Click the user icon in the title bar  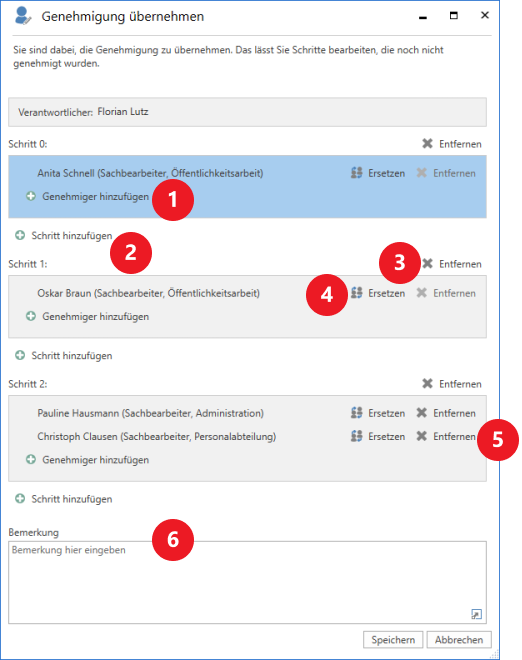pos(22,16)
